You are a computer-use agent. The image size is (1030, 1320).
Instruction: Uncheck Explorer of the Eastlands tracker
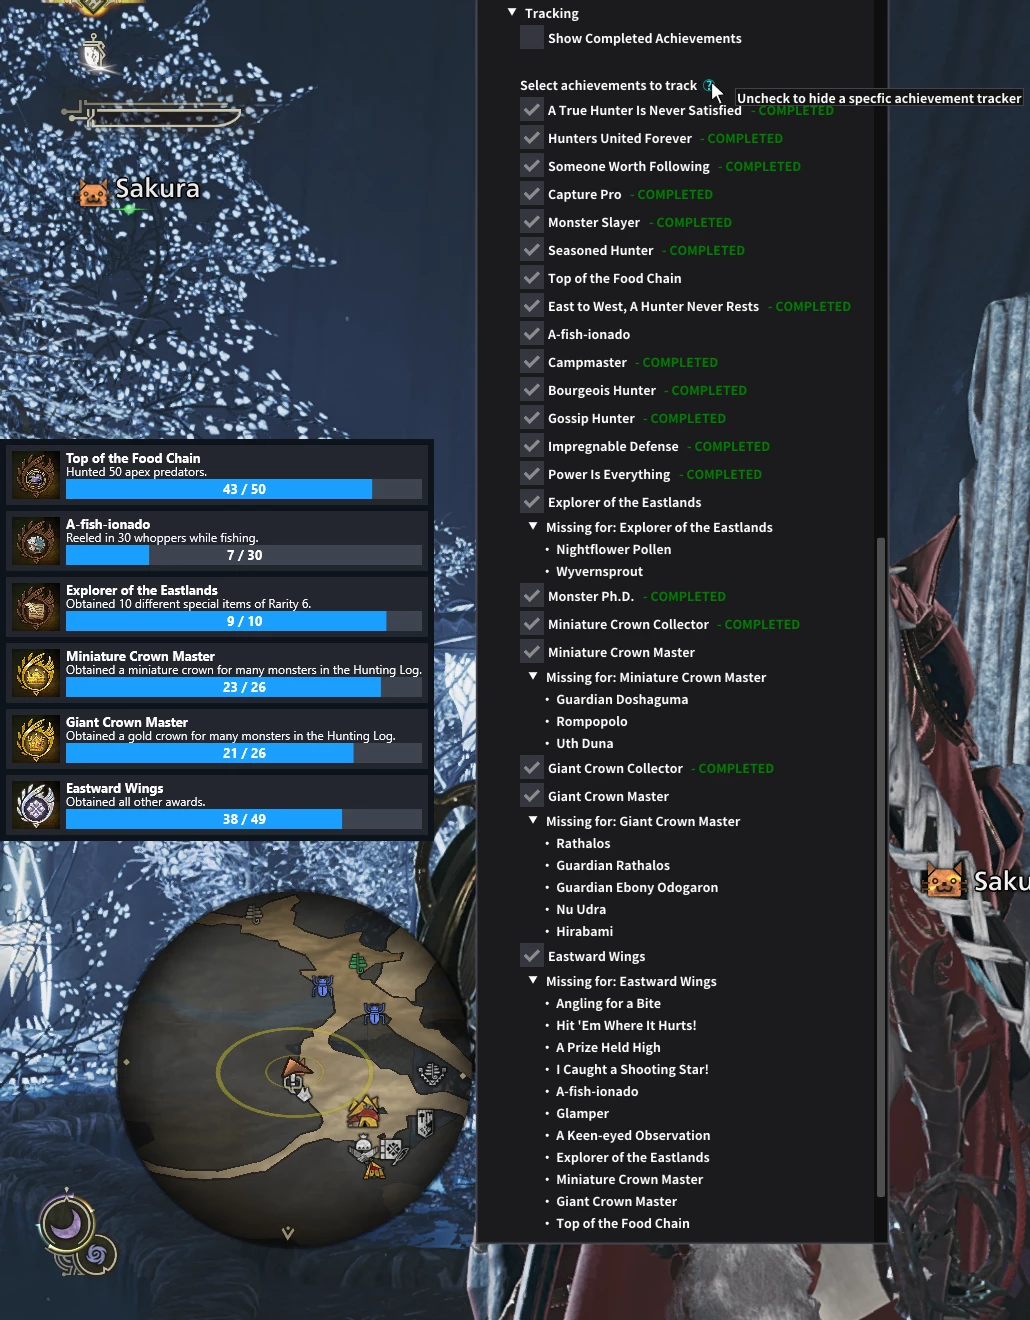click(532, 502)
